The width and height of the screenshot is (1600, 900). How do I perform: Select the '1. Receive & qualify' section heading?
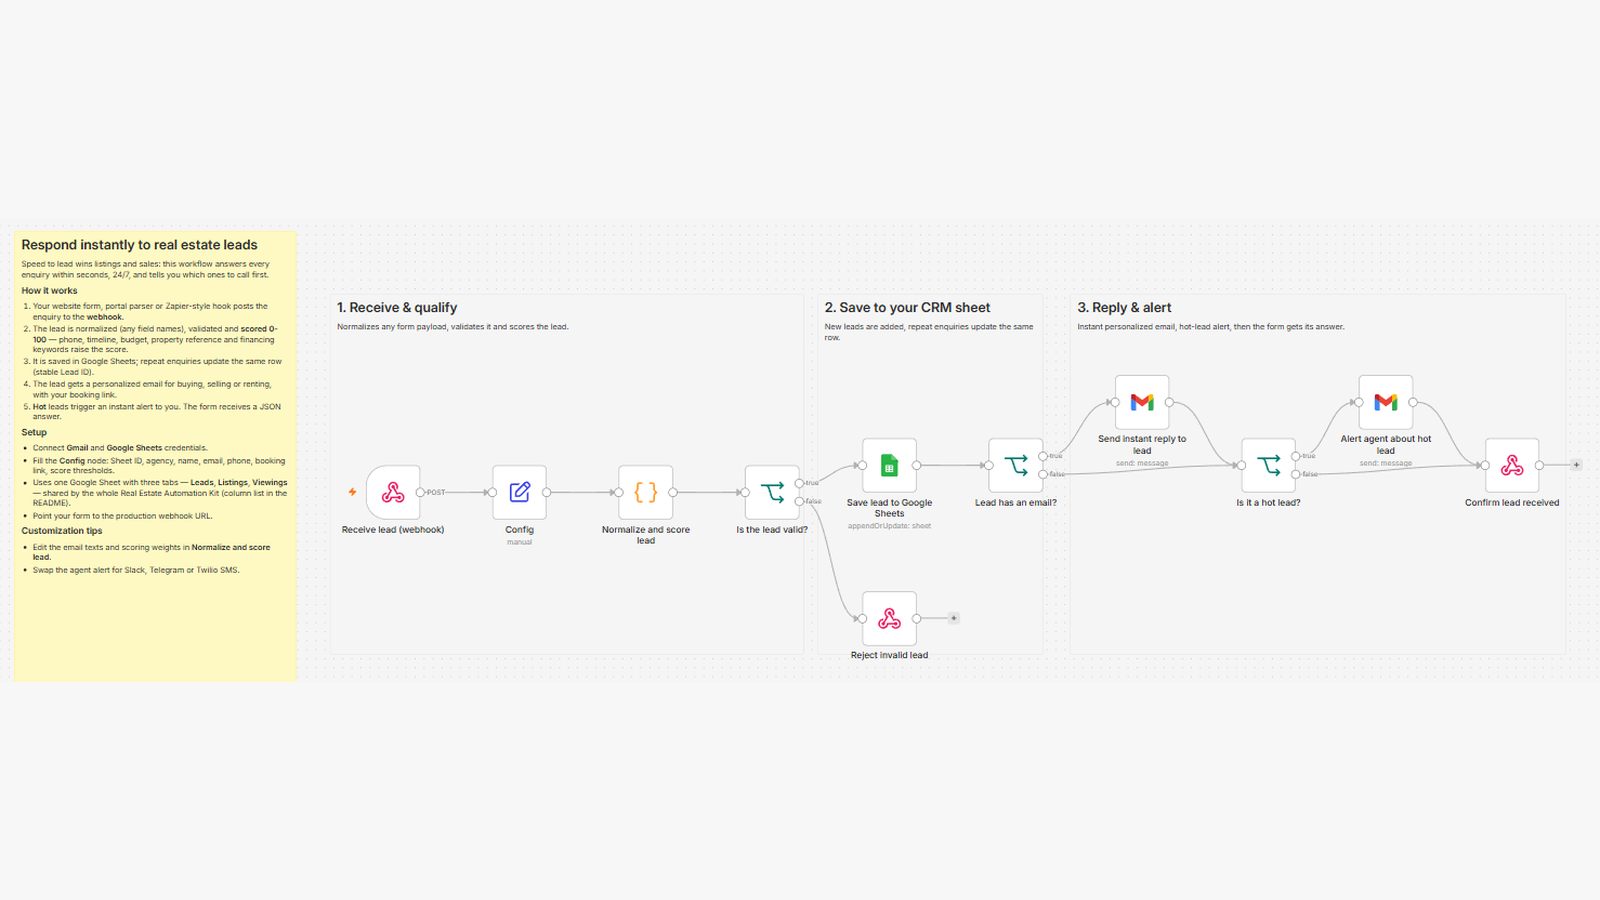click(x=397, y=308)
